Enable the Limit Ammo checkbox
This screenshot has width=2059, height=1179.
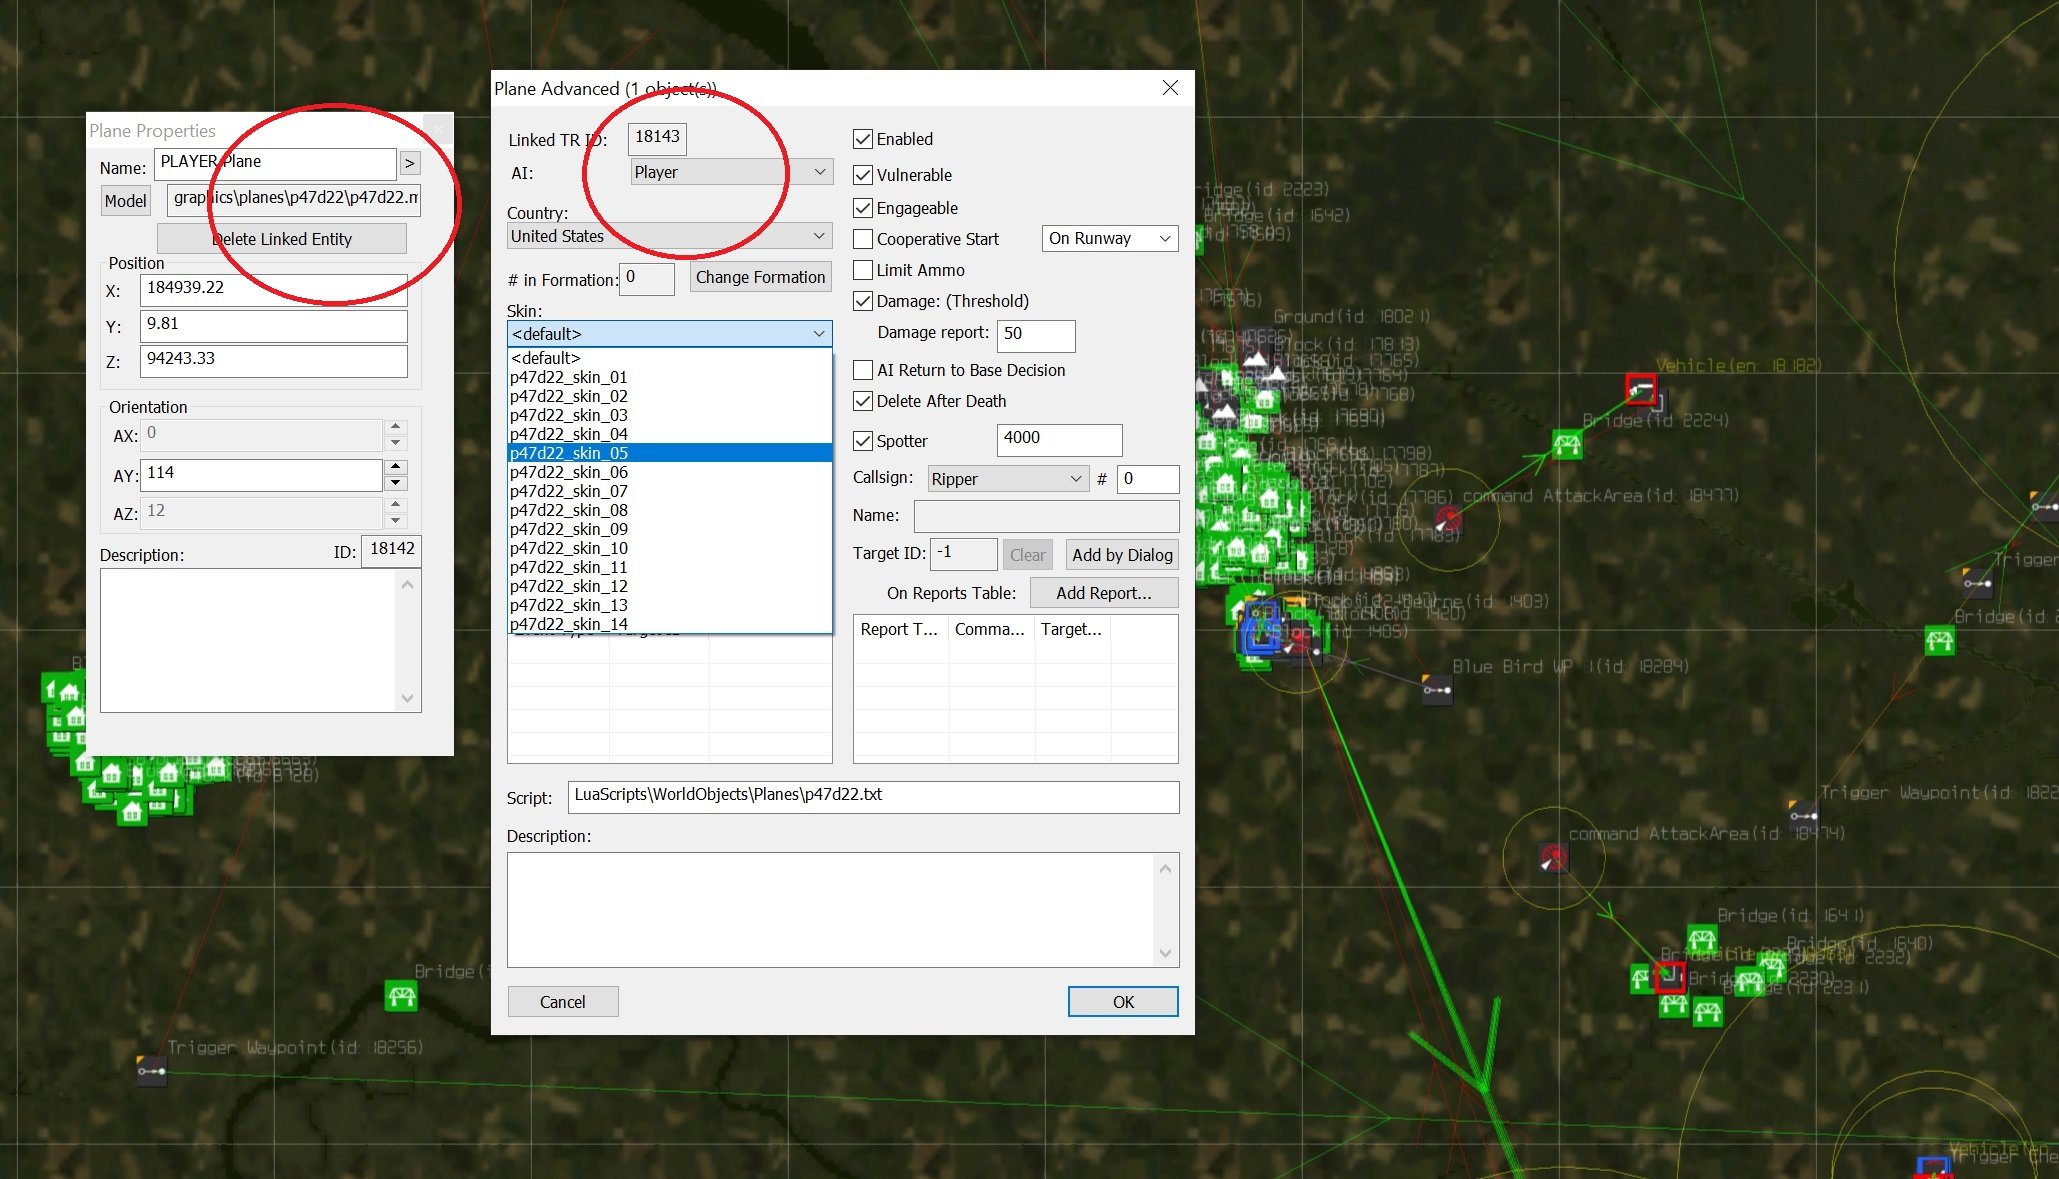(x=863, y=270)
